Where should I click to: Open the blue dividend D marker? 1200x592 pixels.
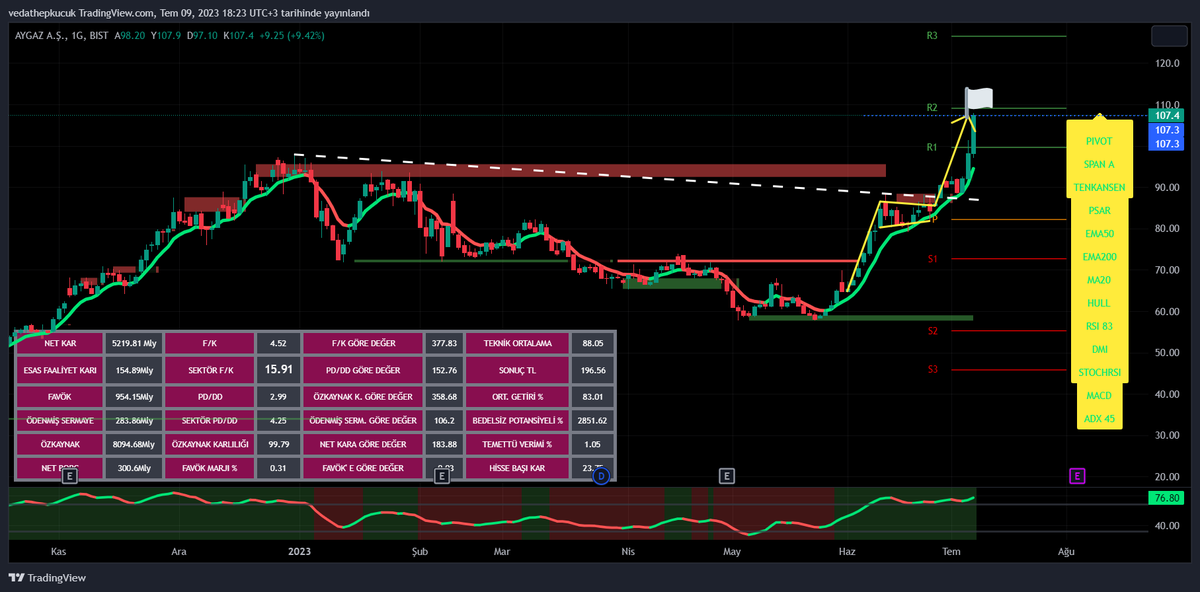coord(601,477)
